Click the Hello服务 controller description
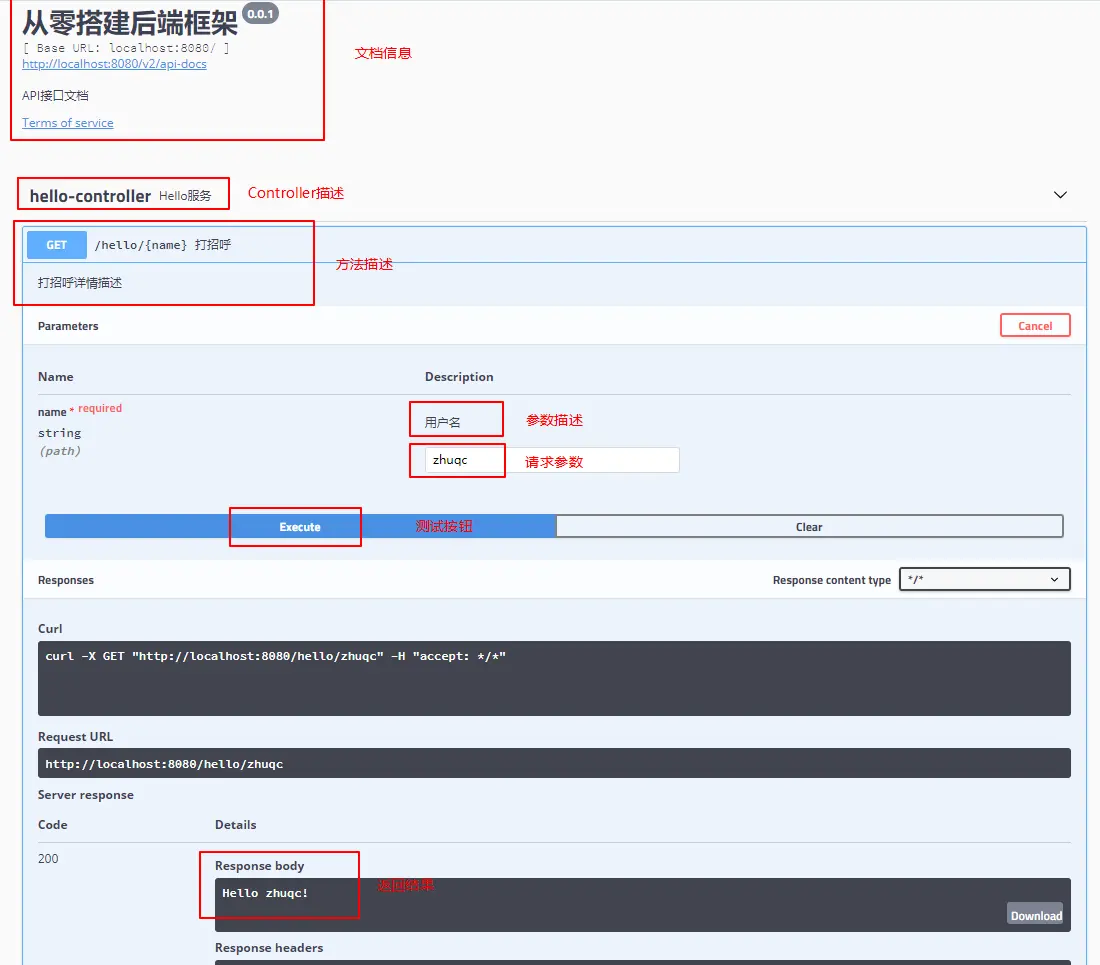 pyautogui.click(x=185, y=196)
